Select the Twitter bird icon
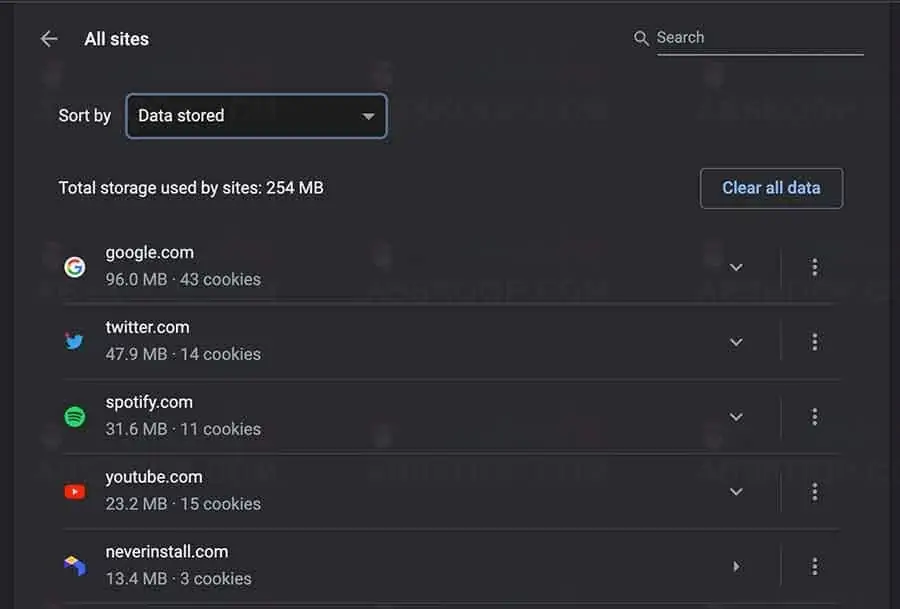900x609 pixels. tap(75, 341)
